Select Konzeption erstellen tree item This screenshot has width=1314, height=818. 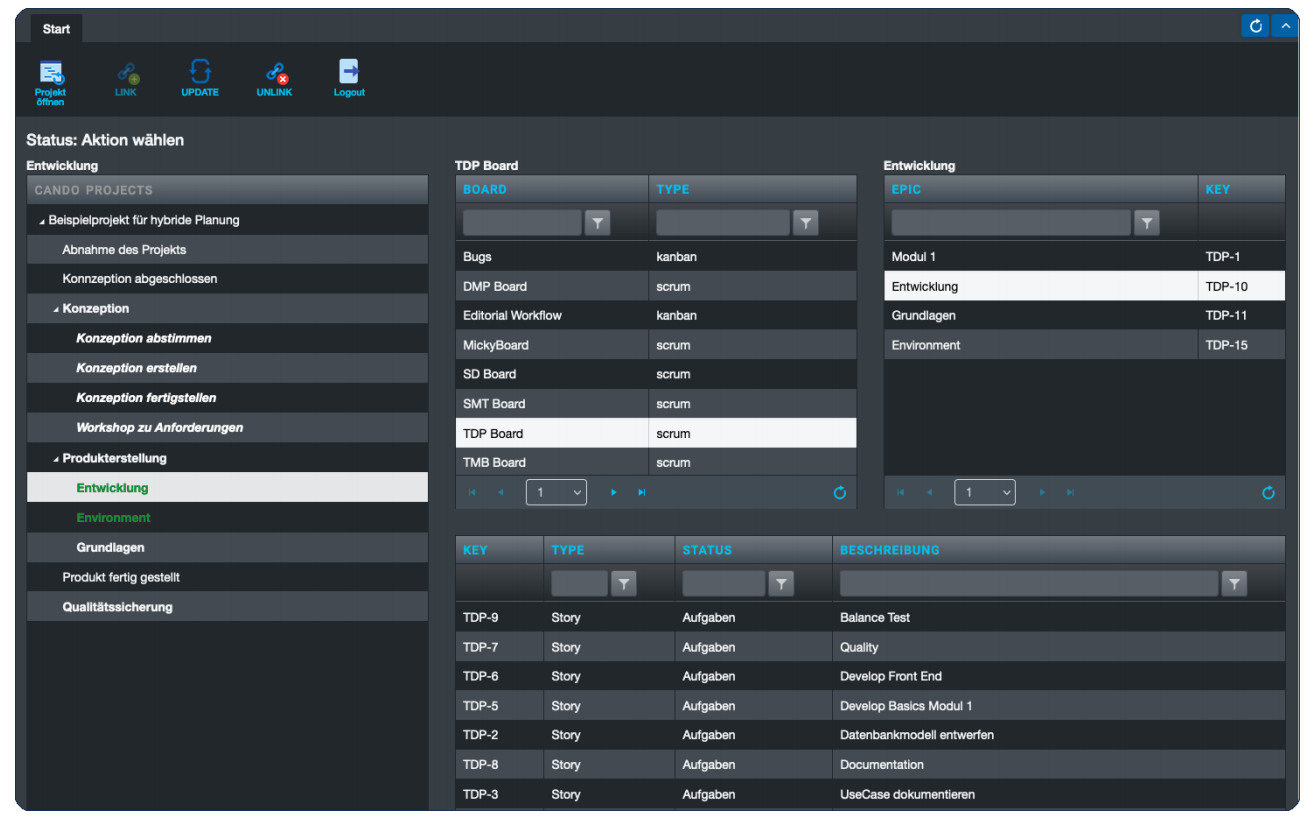click(x=228, y=369)
